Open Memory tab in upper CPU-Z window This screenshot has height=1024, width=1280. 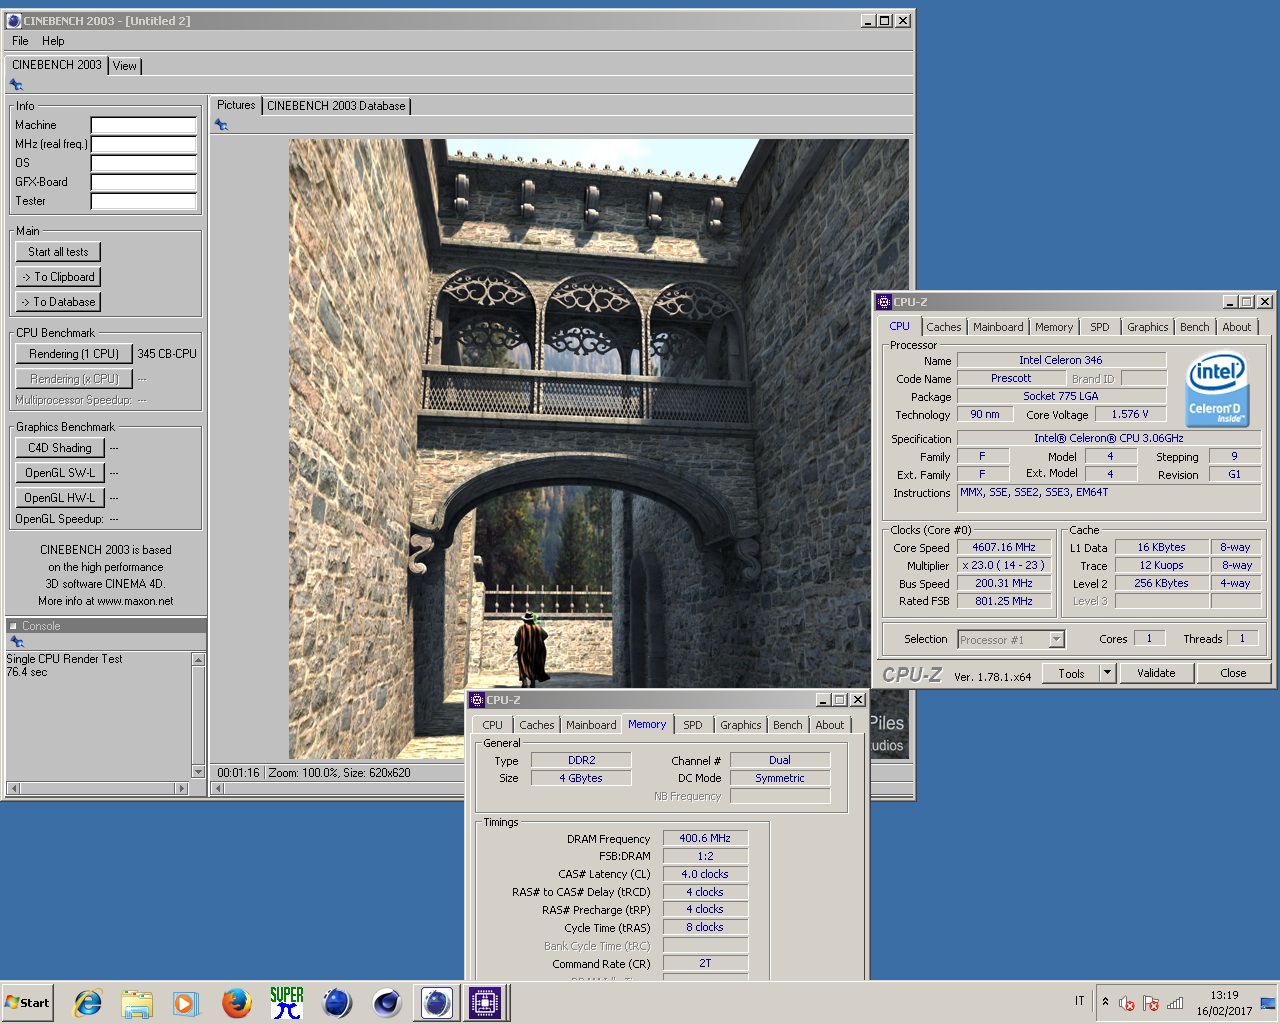1054,327
